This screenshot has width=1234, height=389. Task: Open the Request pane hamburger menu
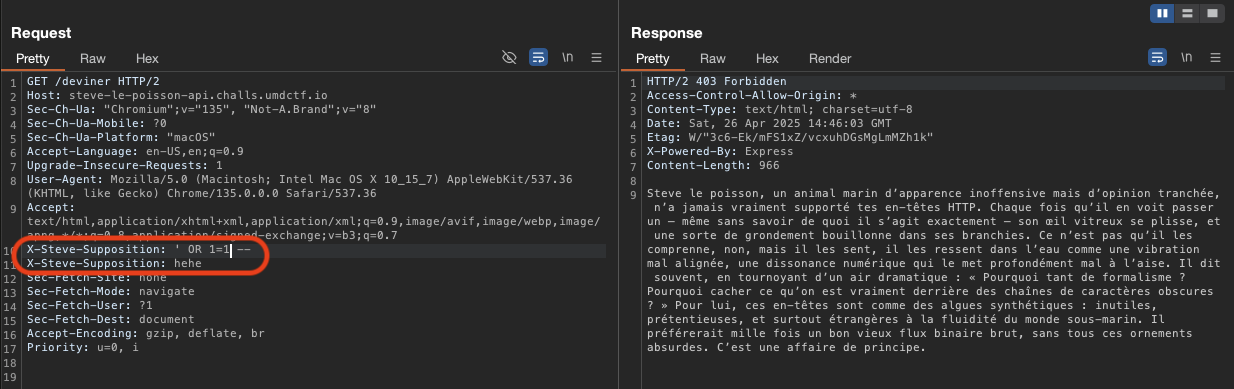pyautogui.click(x=596, y=58)
